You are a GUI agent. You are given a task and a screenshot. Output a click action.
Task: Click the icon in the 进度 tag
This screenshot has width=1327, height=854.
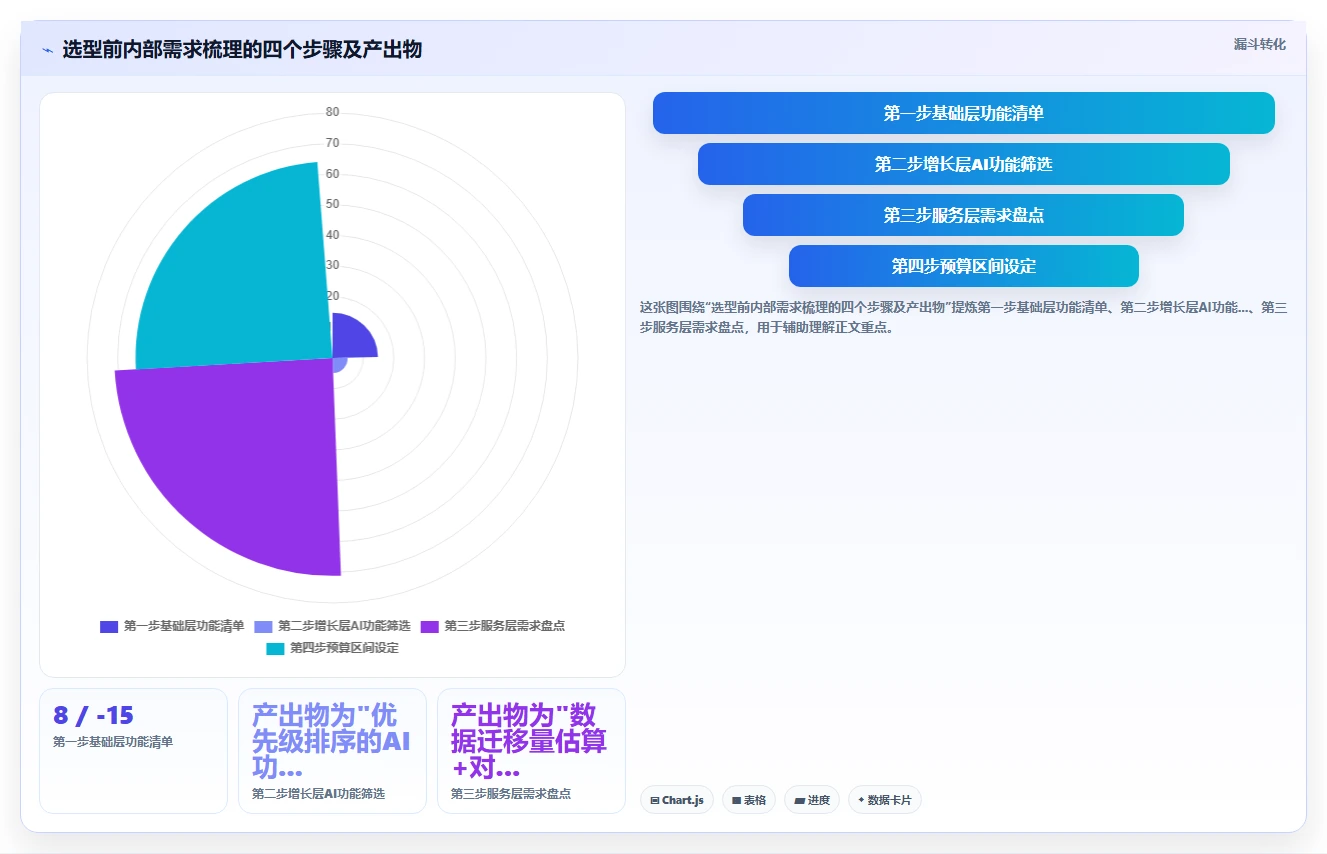tap(799, 801)
